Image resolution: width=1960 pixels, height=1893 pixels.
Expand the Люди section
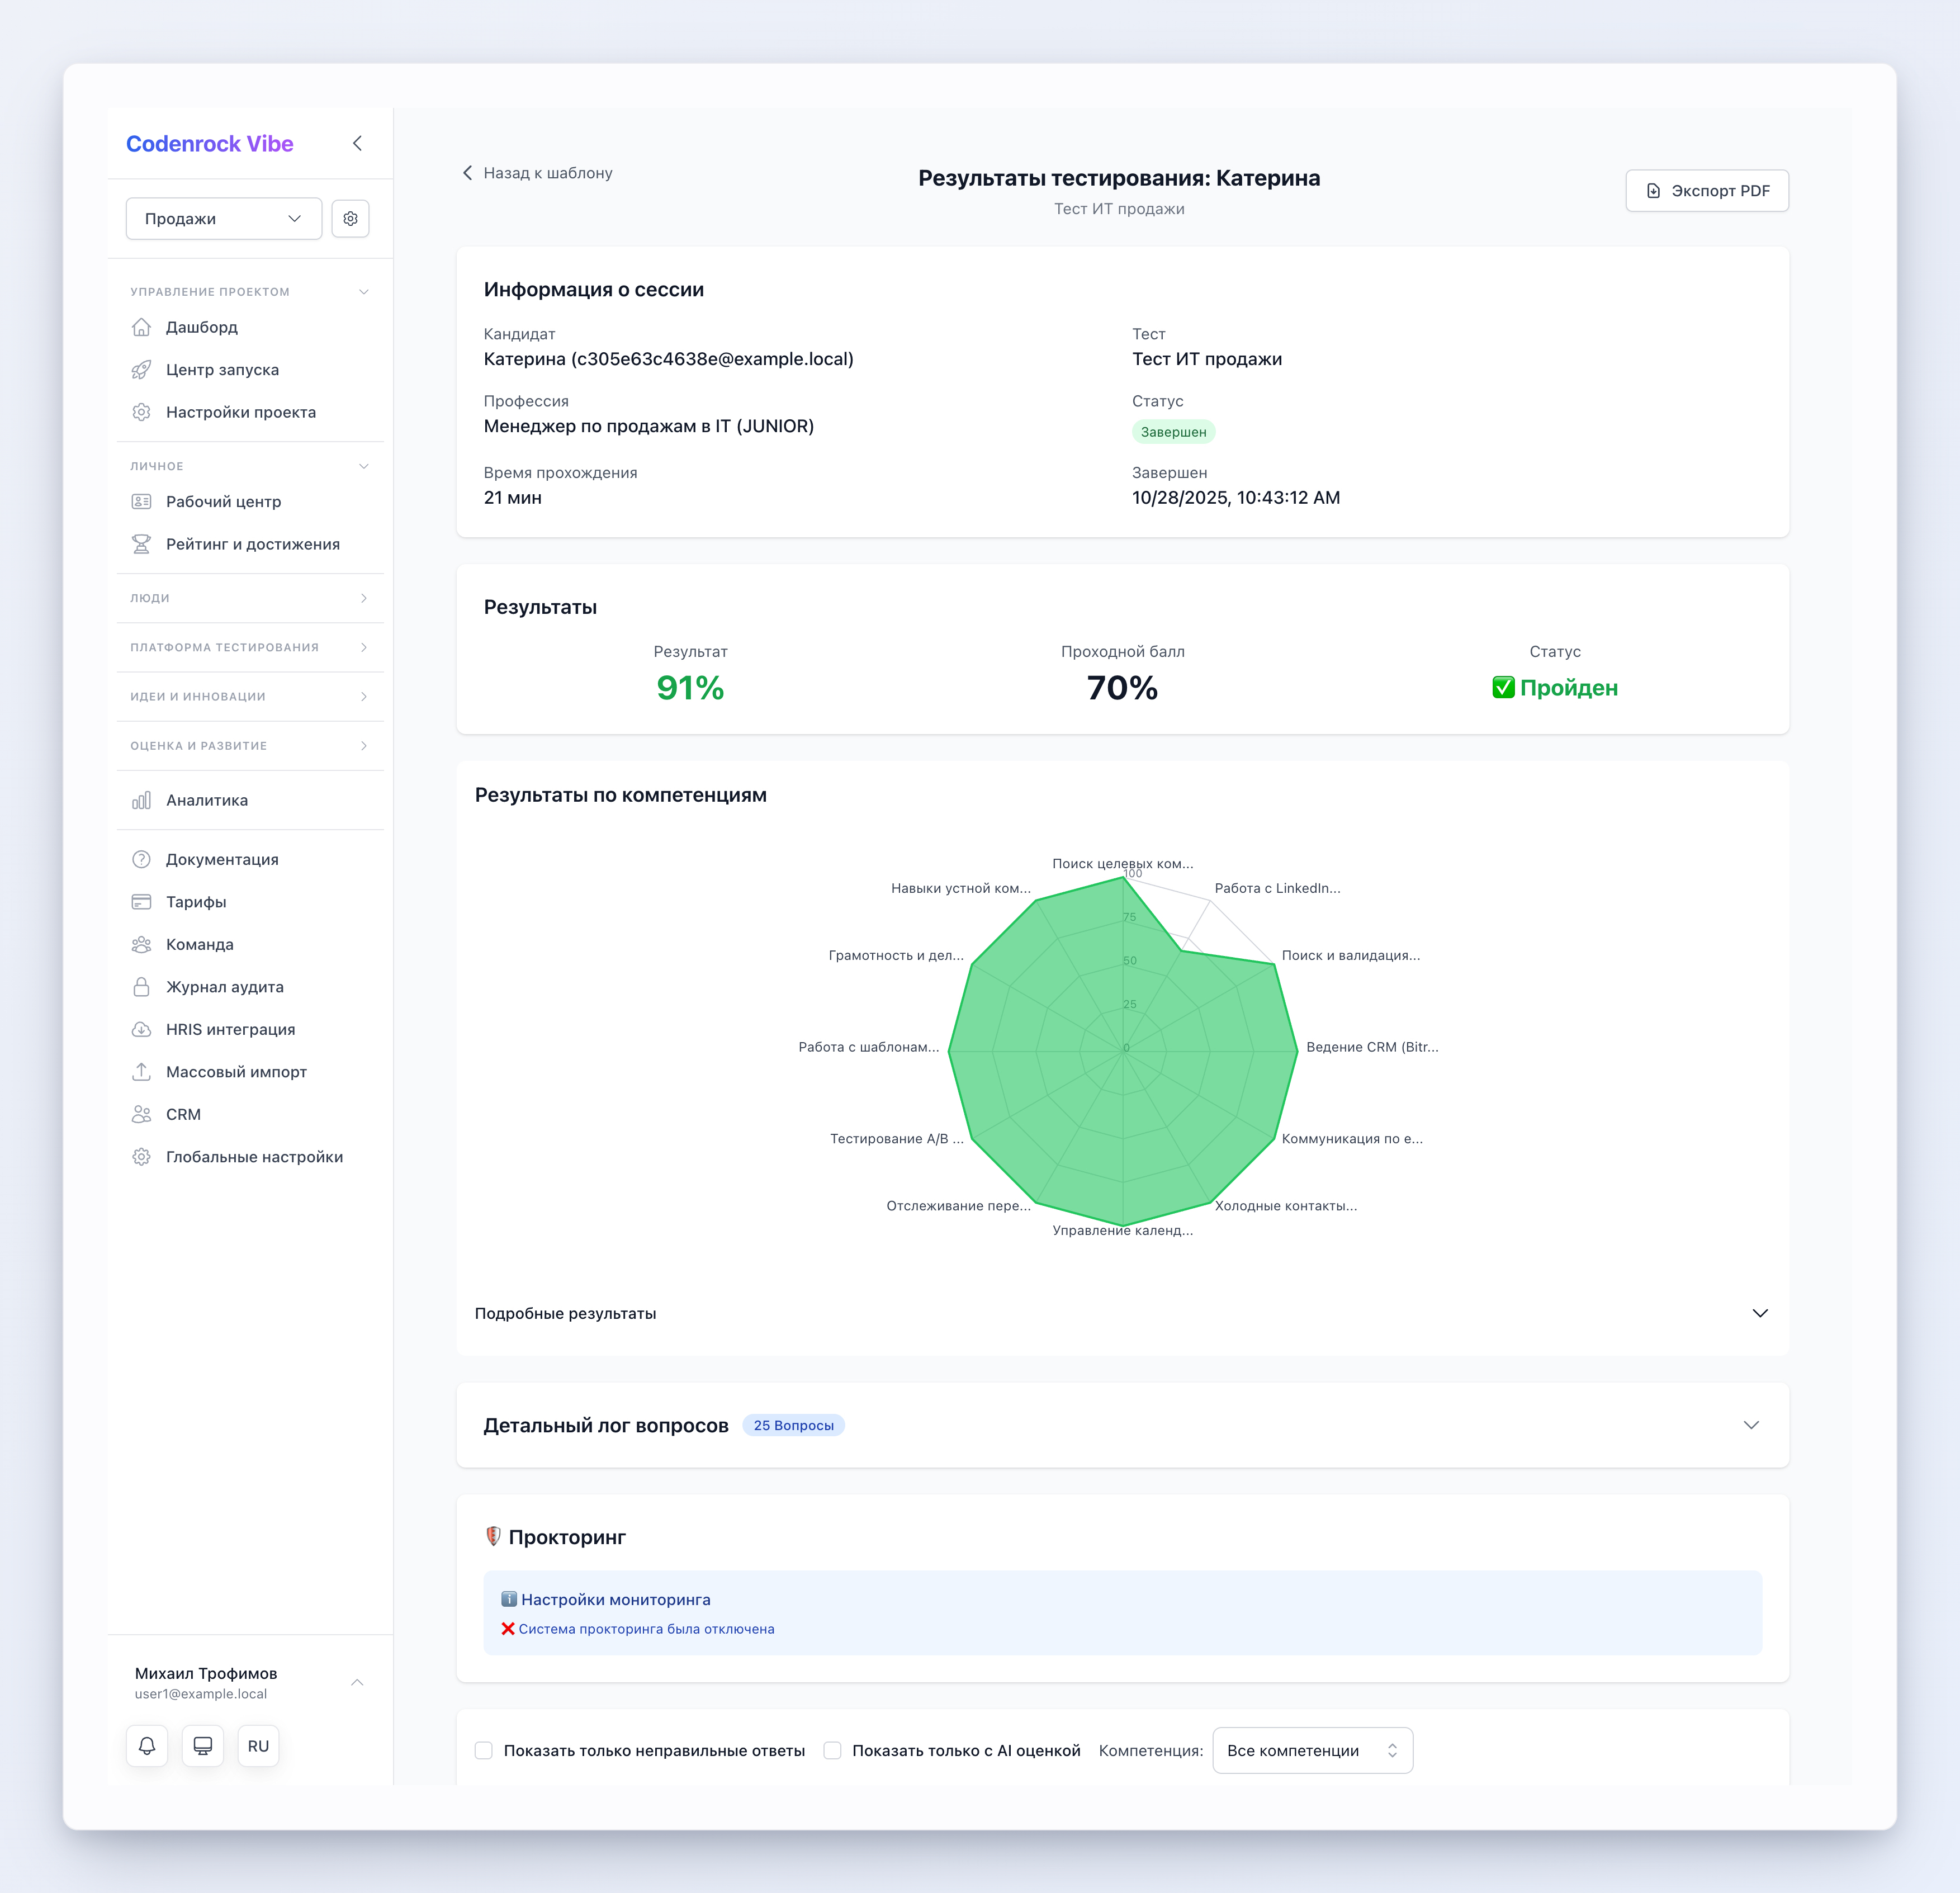point(364,598)
